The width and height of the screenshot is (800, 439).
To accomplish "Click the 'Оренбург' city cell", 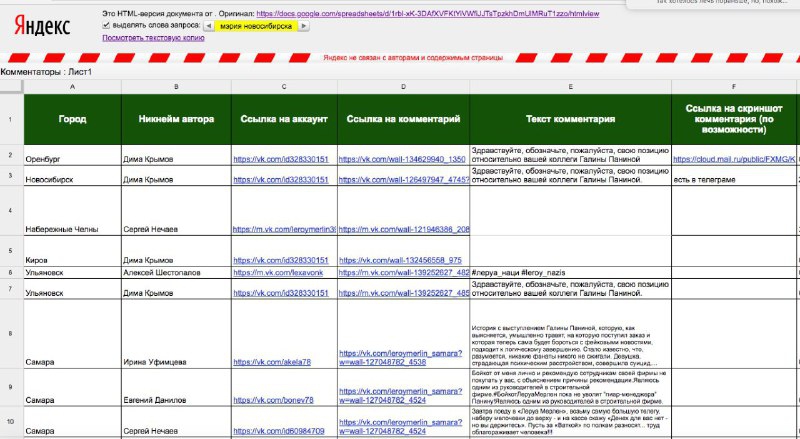I will point(72,155).
